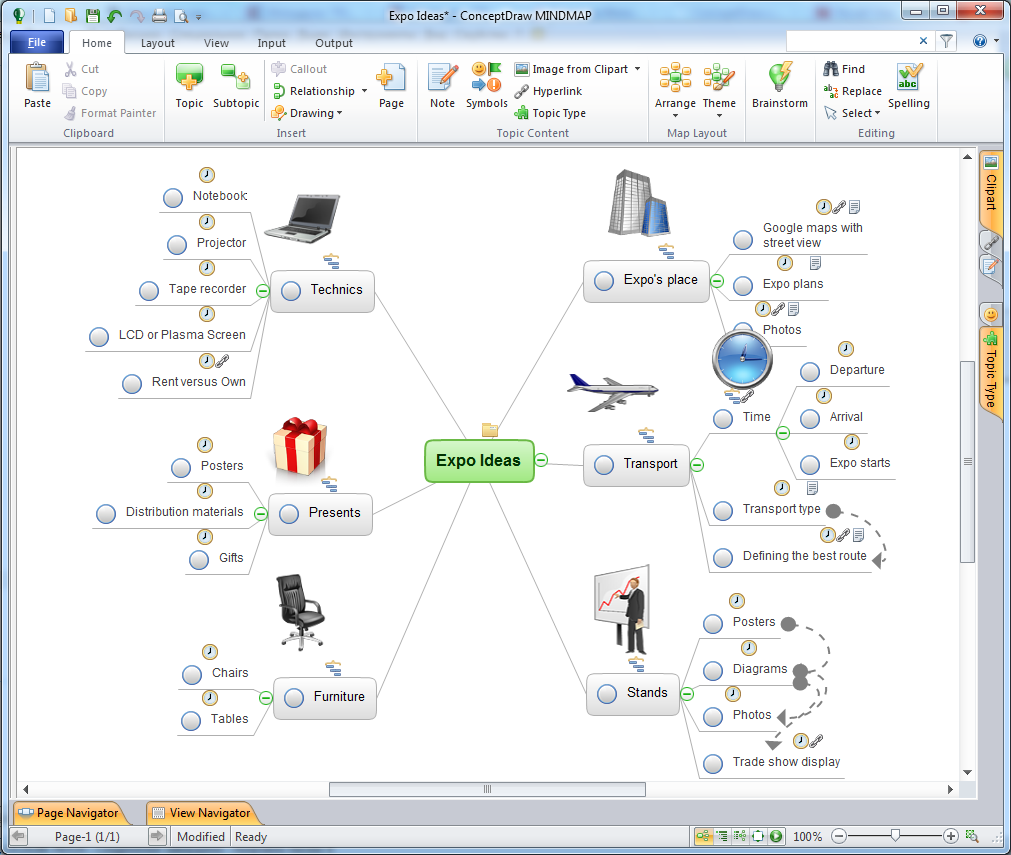The height and width of the screenshot is (855, 1011).
Task: Collapse the Time subtopic branch
Action: [783, 433]
